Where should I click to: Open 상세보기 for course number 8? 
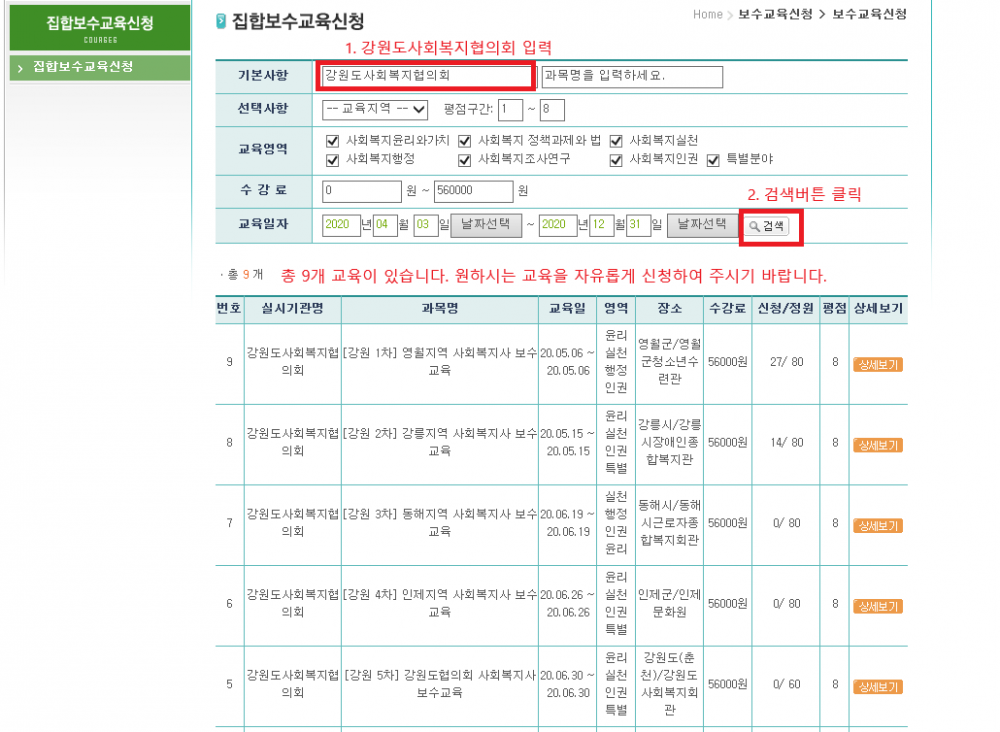[x=878, y=445]
